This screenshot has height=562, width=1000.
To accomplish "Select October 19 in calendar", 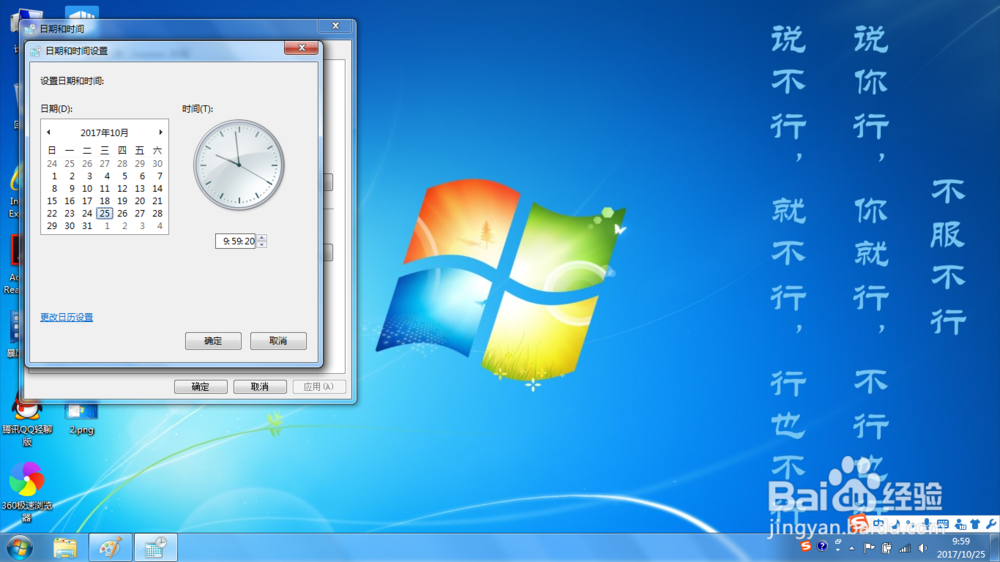I will pos(122,201).
